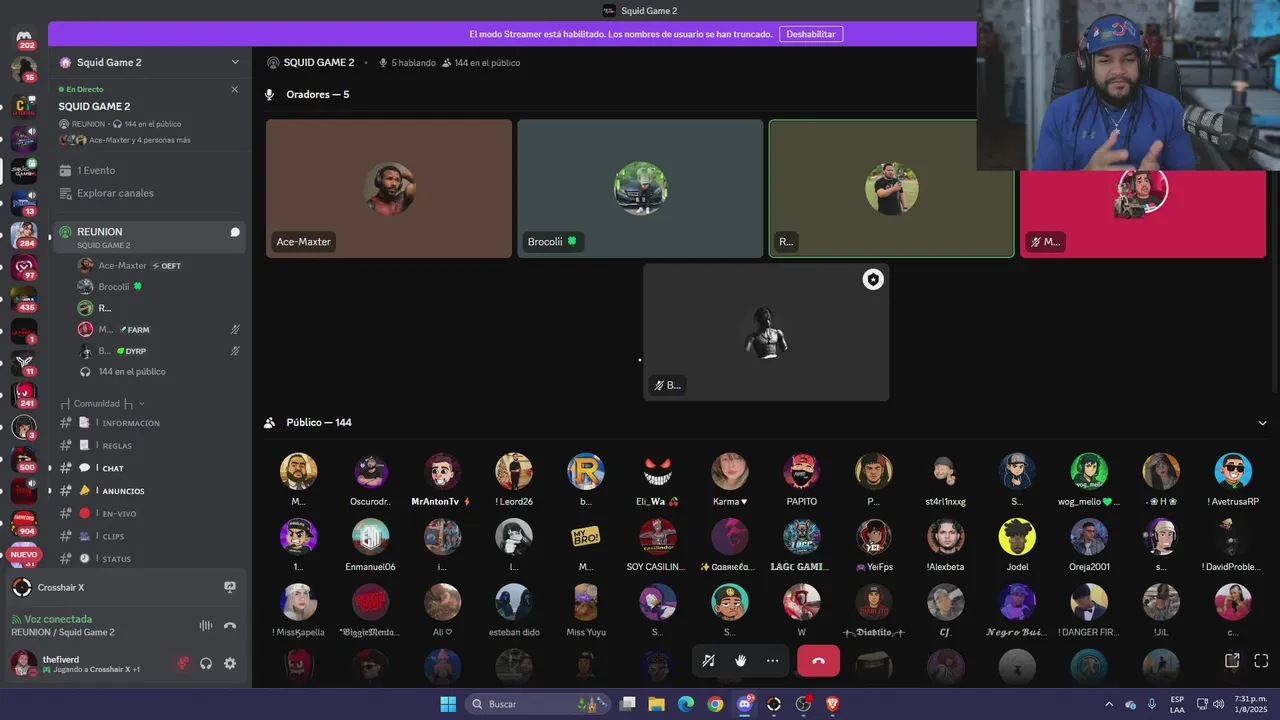Open server with 435 notification badge
This screenshot has width=1280, height=720.
pos(24,300)
